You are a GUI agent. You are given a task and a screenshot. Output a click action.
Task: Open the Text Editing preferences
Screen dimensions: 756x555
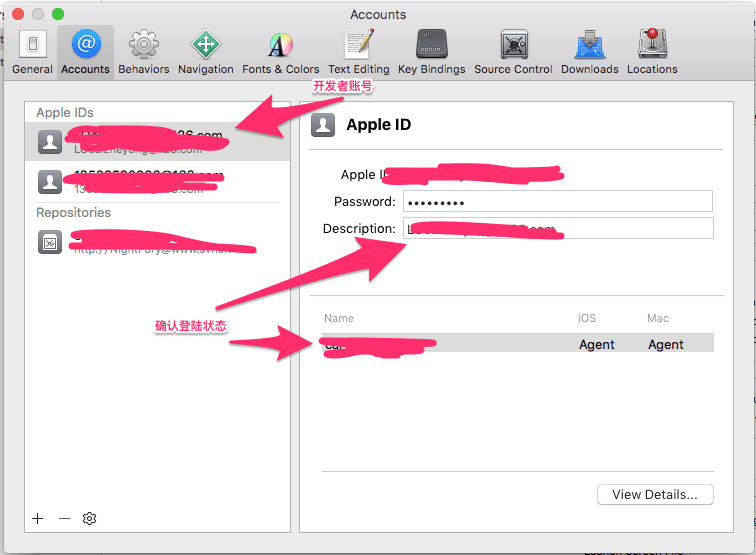coord(359,52)
